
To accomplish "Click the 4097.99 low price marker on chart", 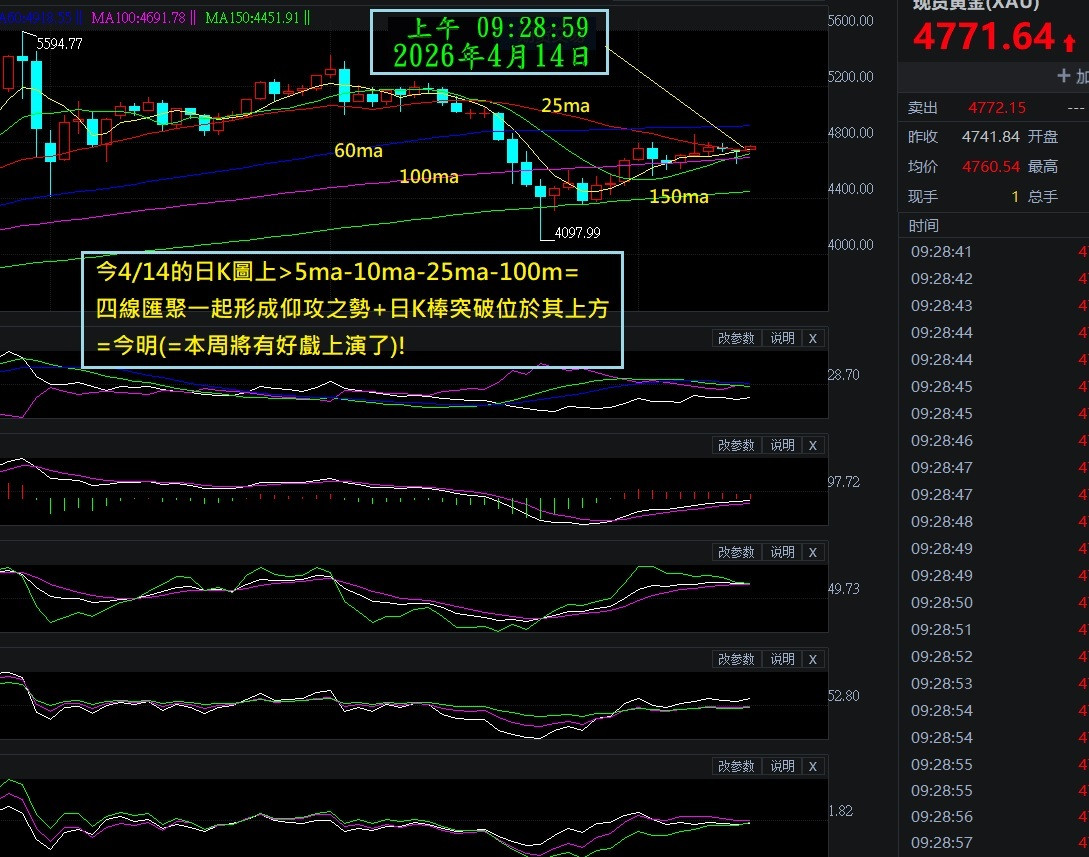I will [x=576, y=233].
